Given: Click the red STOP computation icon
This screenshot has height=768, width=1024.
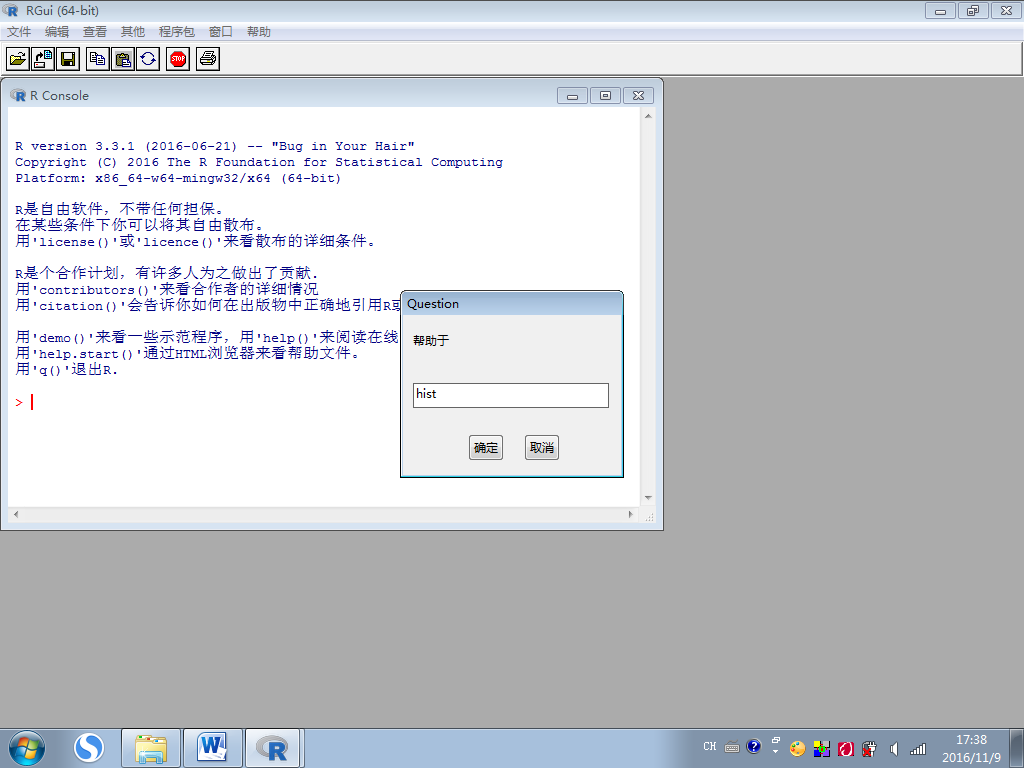Looking at the screenshot, I should (x=178, y=59).
